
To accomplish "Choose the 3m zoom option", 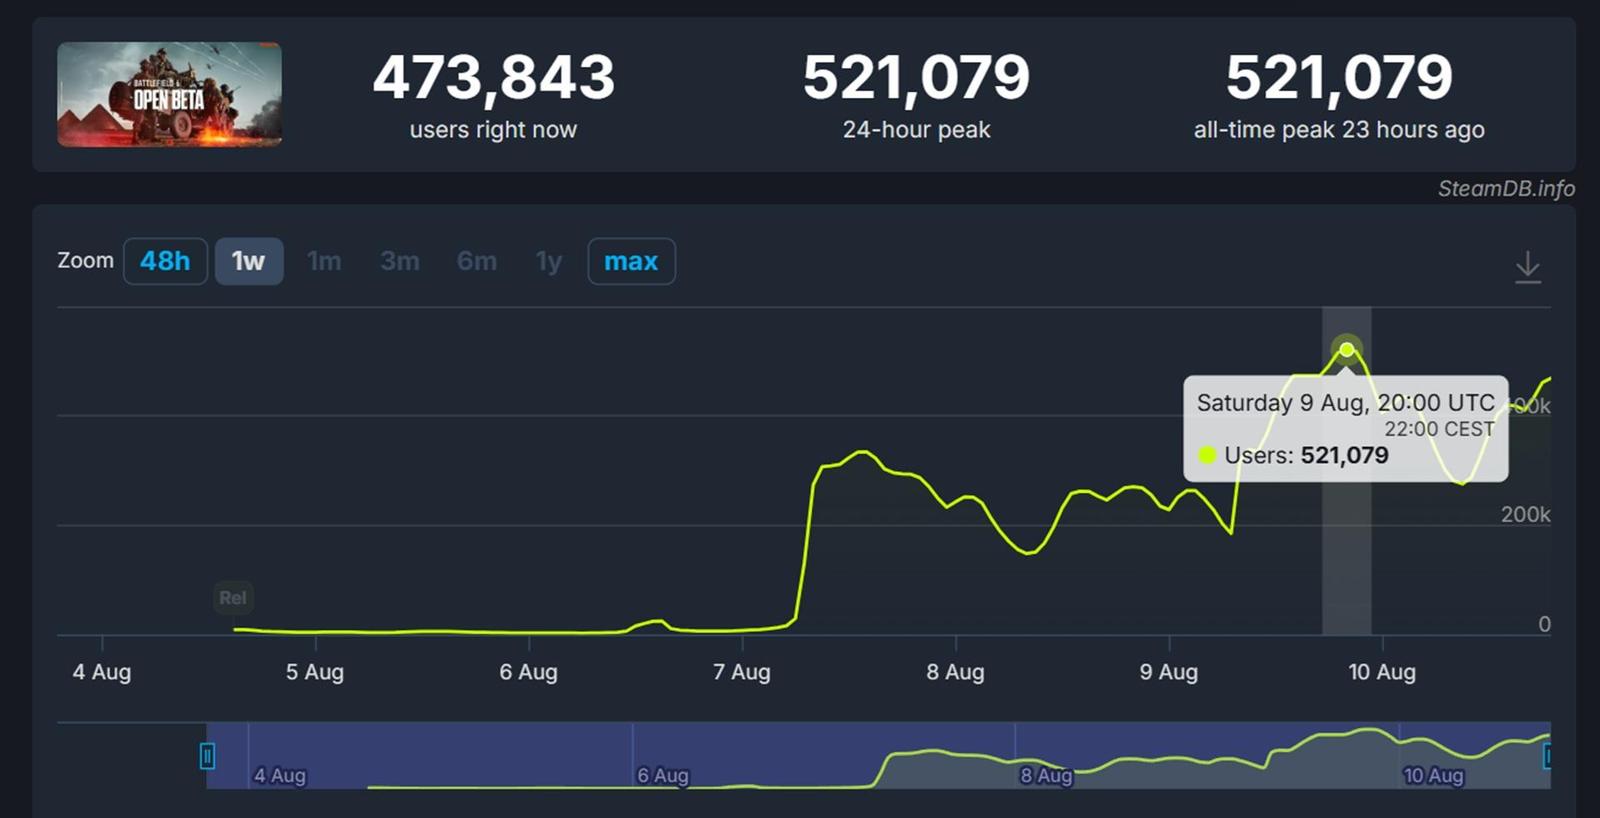I will [400, 261].
